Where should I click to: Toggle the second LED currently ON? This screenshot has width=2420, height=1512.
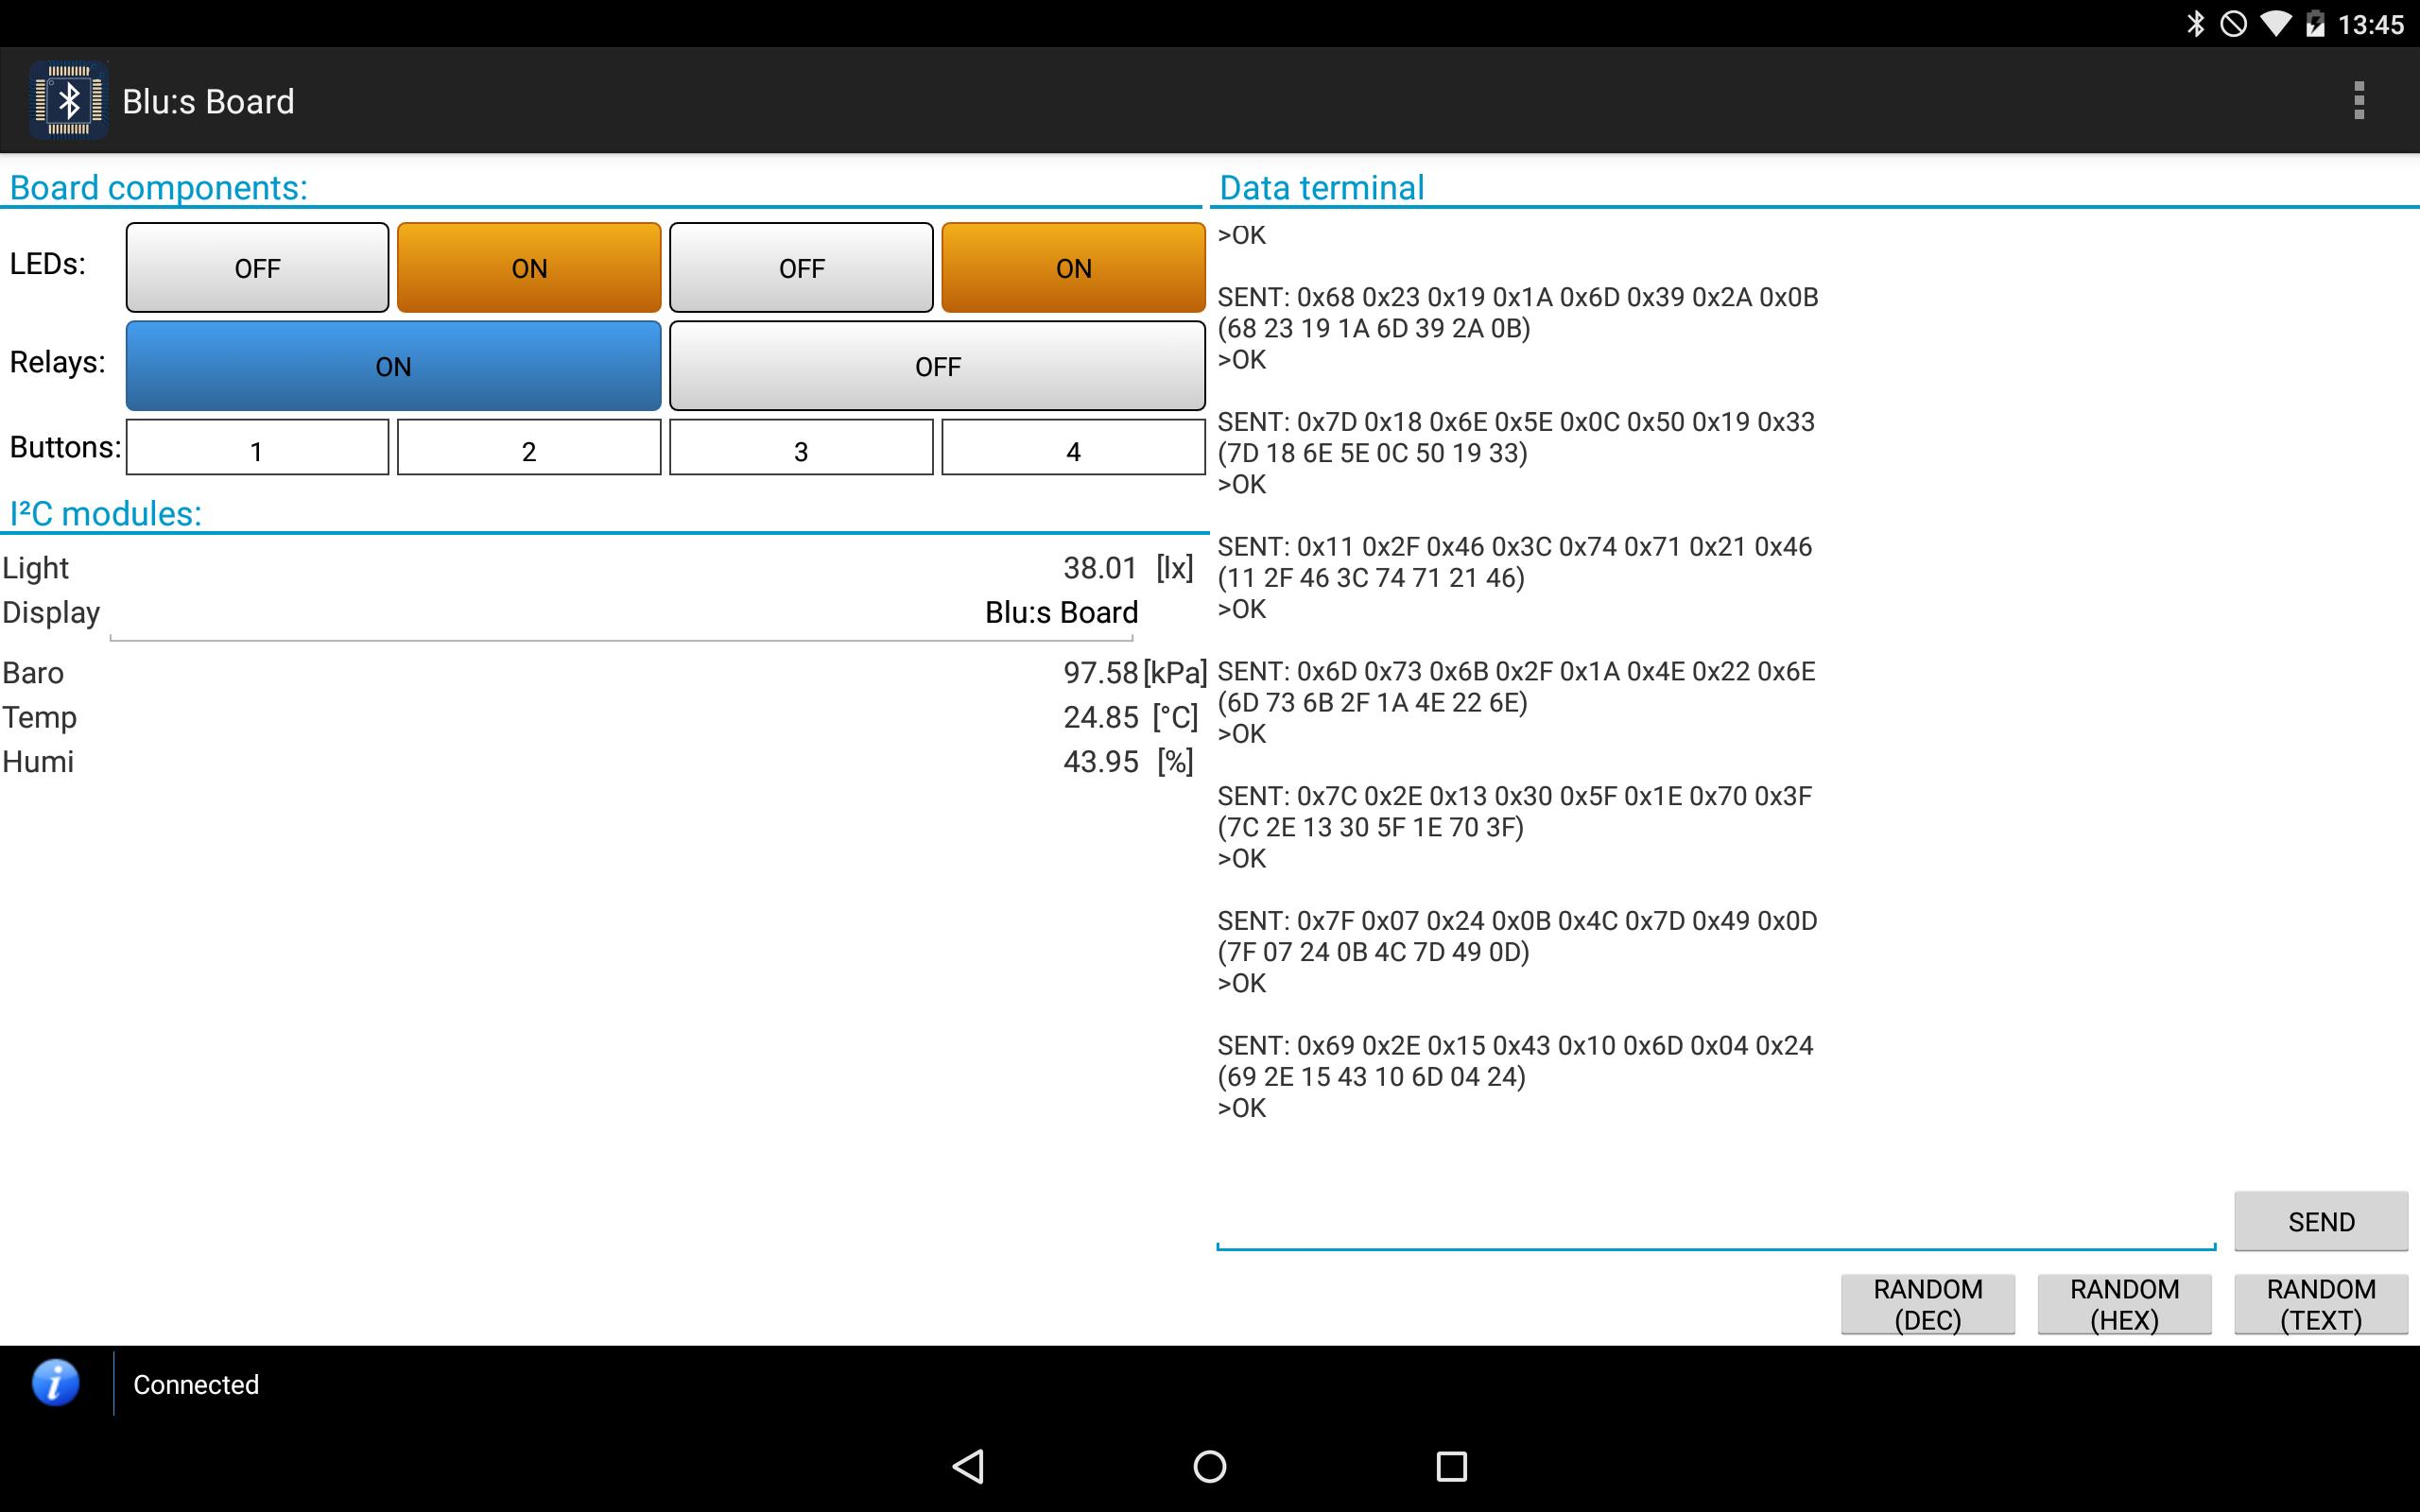pyautogui.click(x=529, y=267)
